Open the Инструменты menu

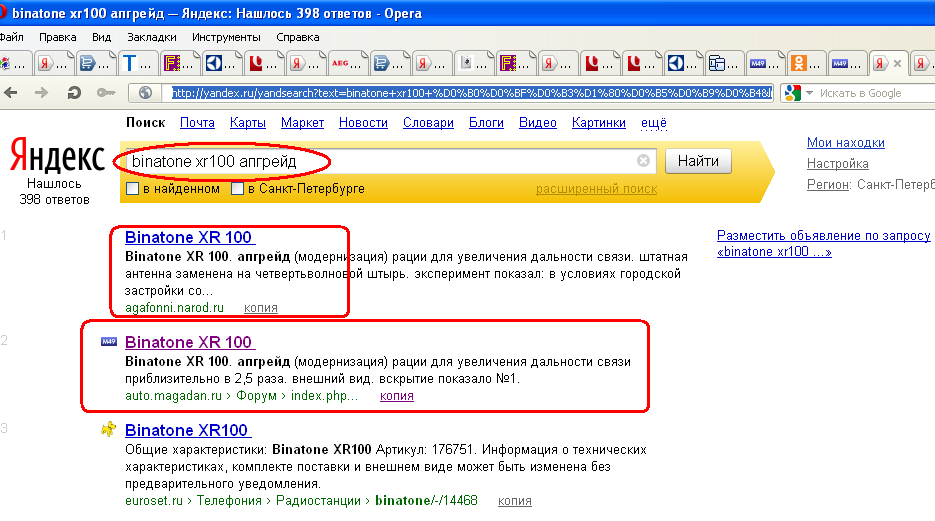coord(226,37)
